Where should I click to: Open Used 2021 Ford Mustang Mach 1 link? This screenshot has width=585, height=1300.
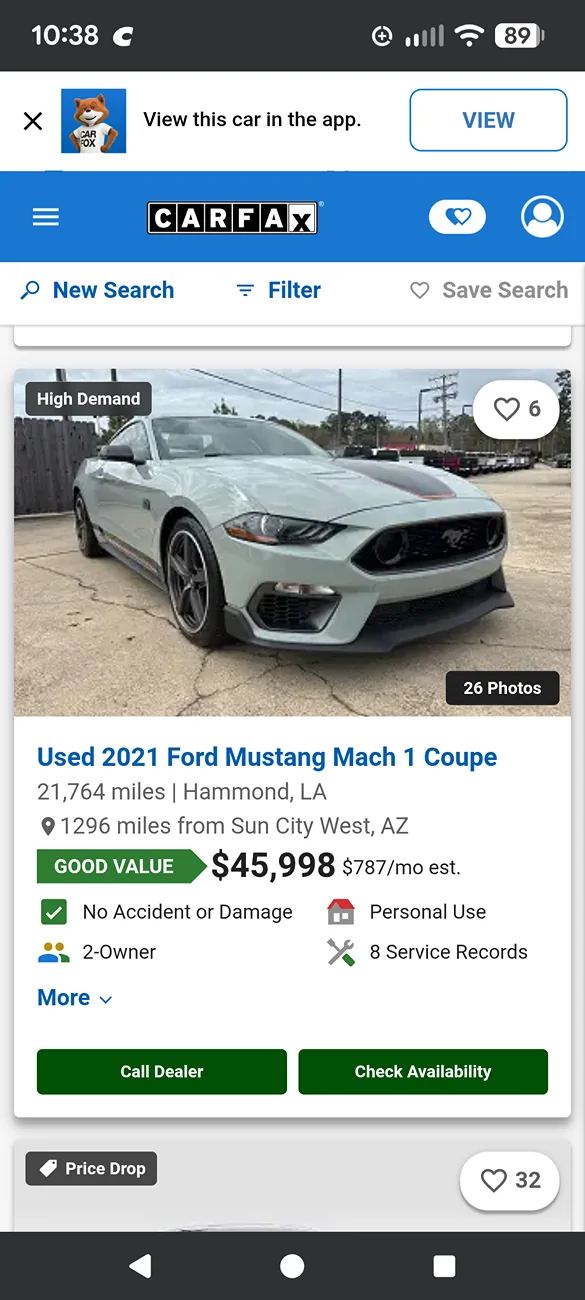click(x=267, y=757)
